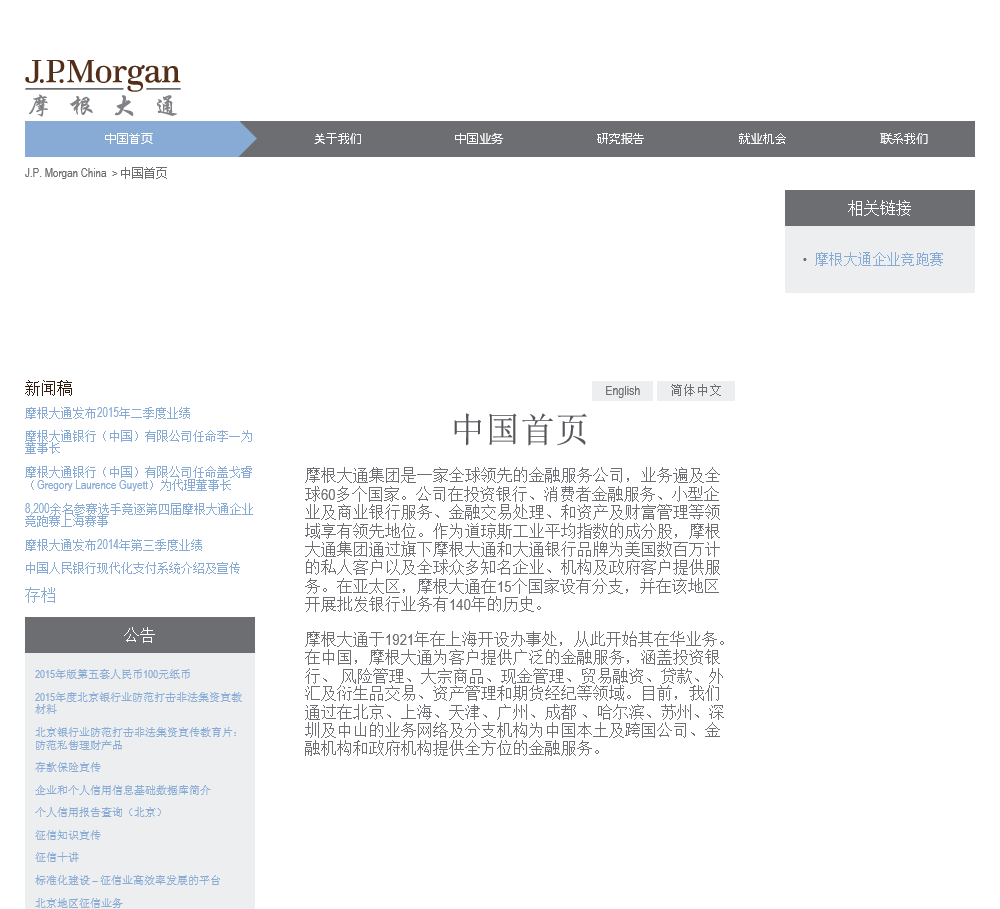This screenshot has width=1000, height=909.
Task: Switch language with the English button
Action: [x=622, y=391]
